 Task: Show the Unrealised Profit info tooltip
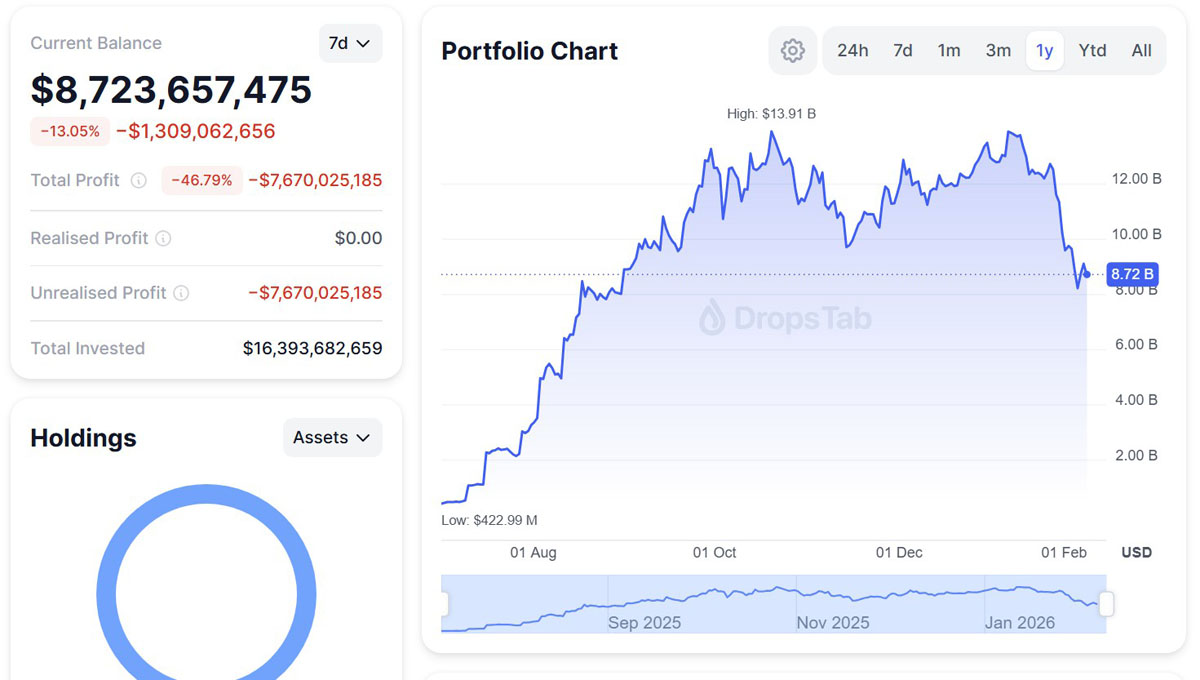pos(182,293)
